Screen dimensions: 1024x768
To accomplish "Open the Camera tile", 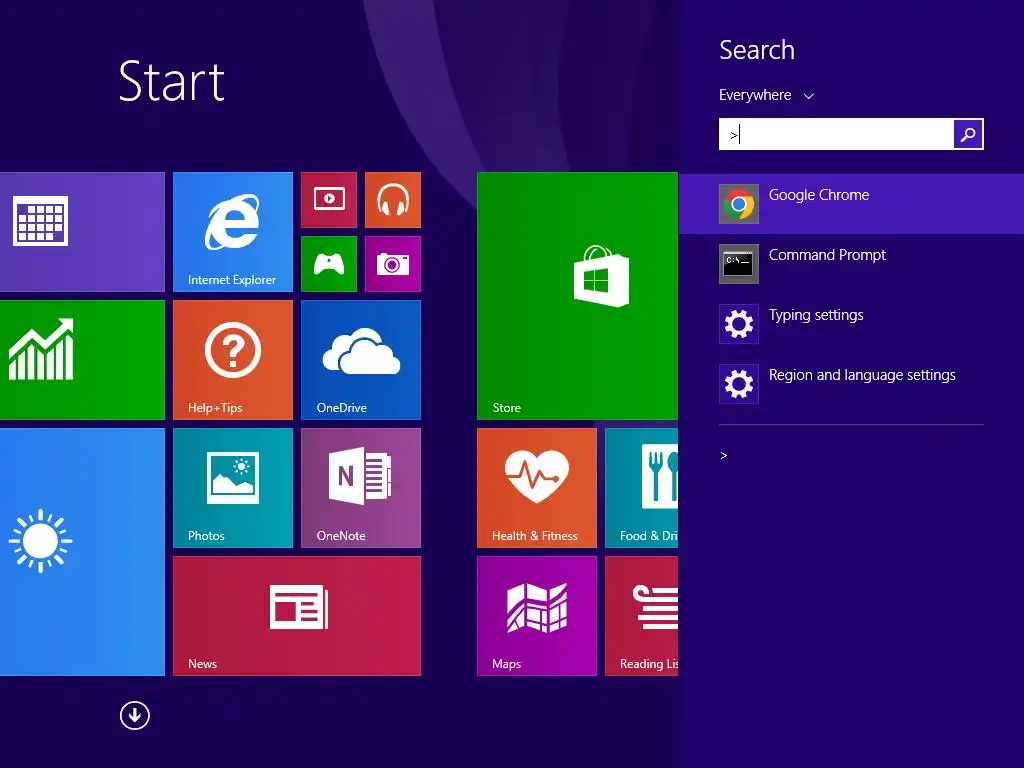I will tap(392, 264).
